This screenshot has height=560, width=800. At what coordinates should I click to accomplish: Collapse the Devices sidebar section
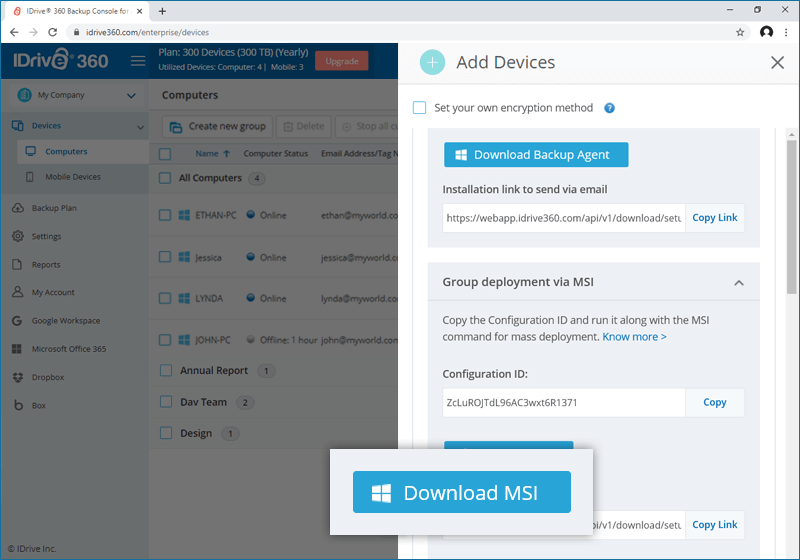139,127
